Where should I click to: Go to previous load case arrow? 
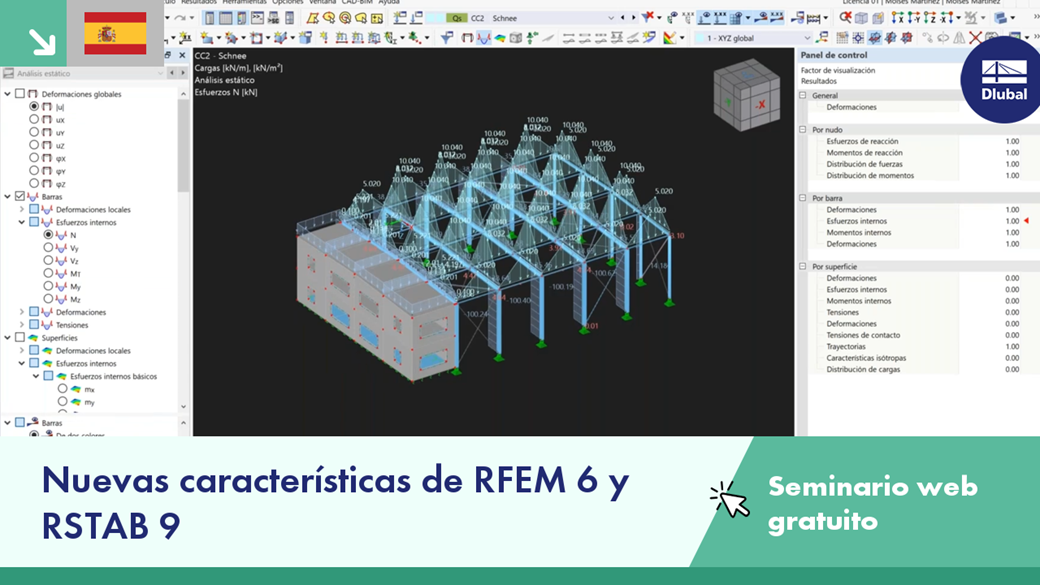click(623, 18)
